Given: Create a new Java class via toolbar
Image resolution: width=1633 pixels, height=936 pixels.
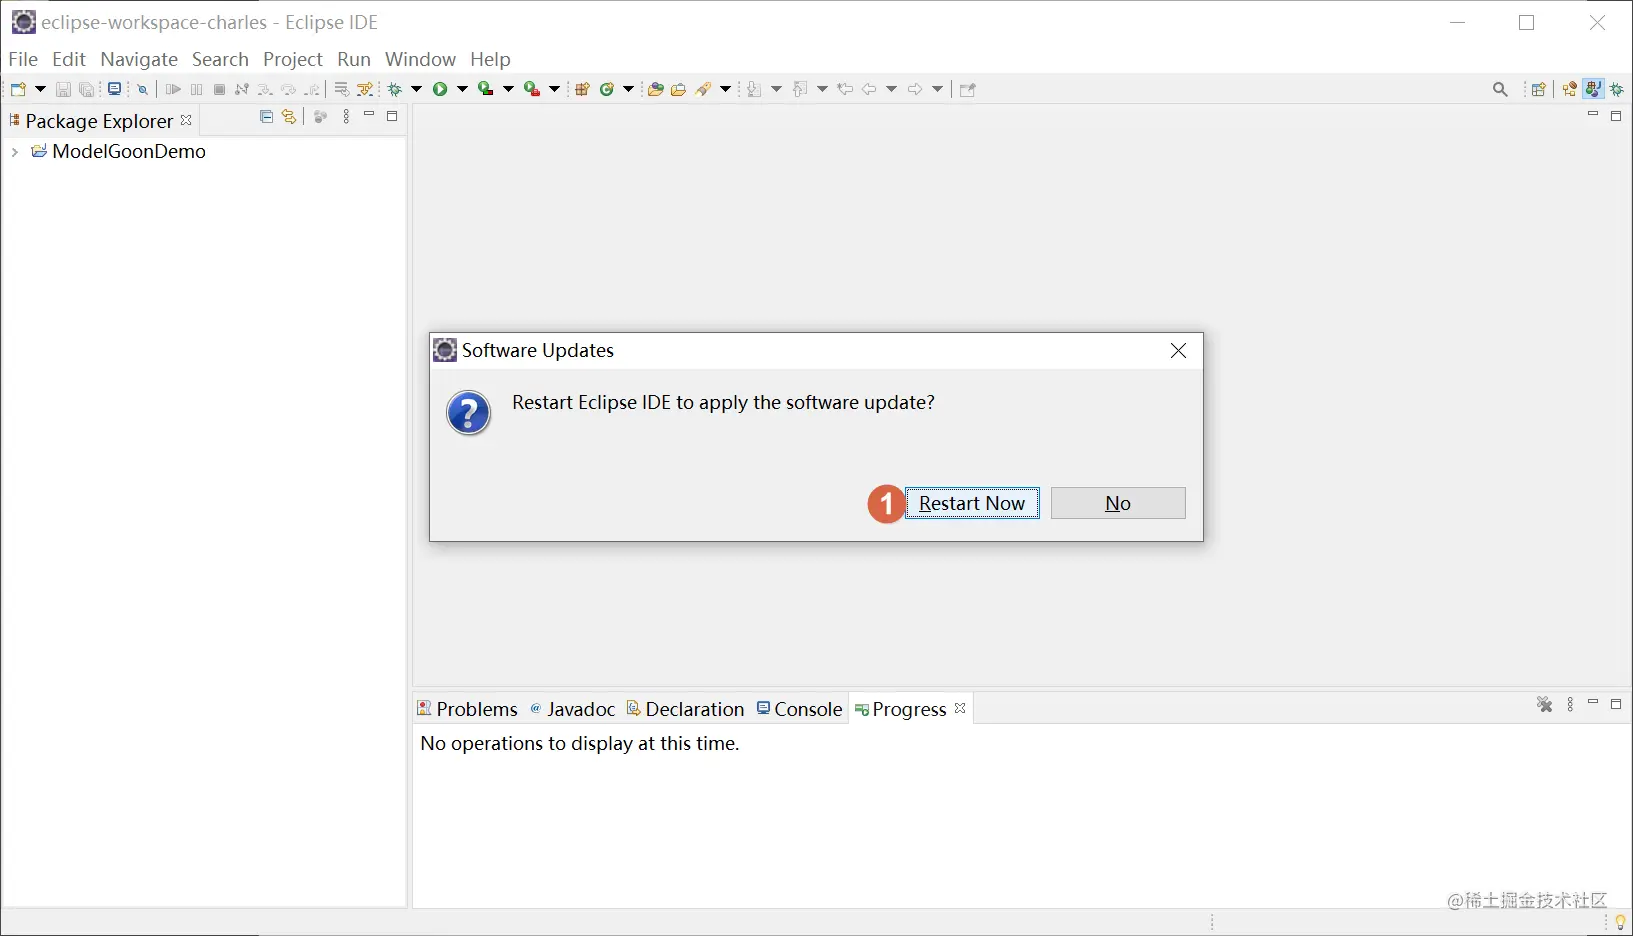Looking at the screenshot, I should click(606, 89).
